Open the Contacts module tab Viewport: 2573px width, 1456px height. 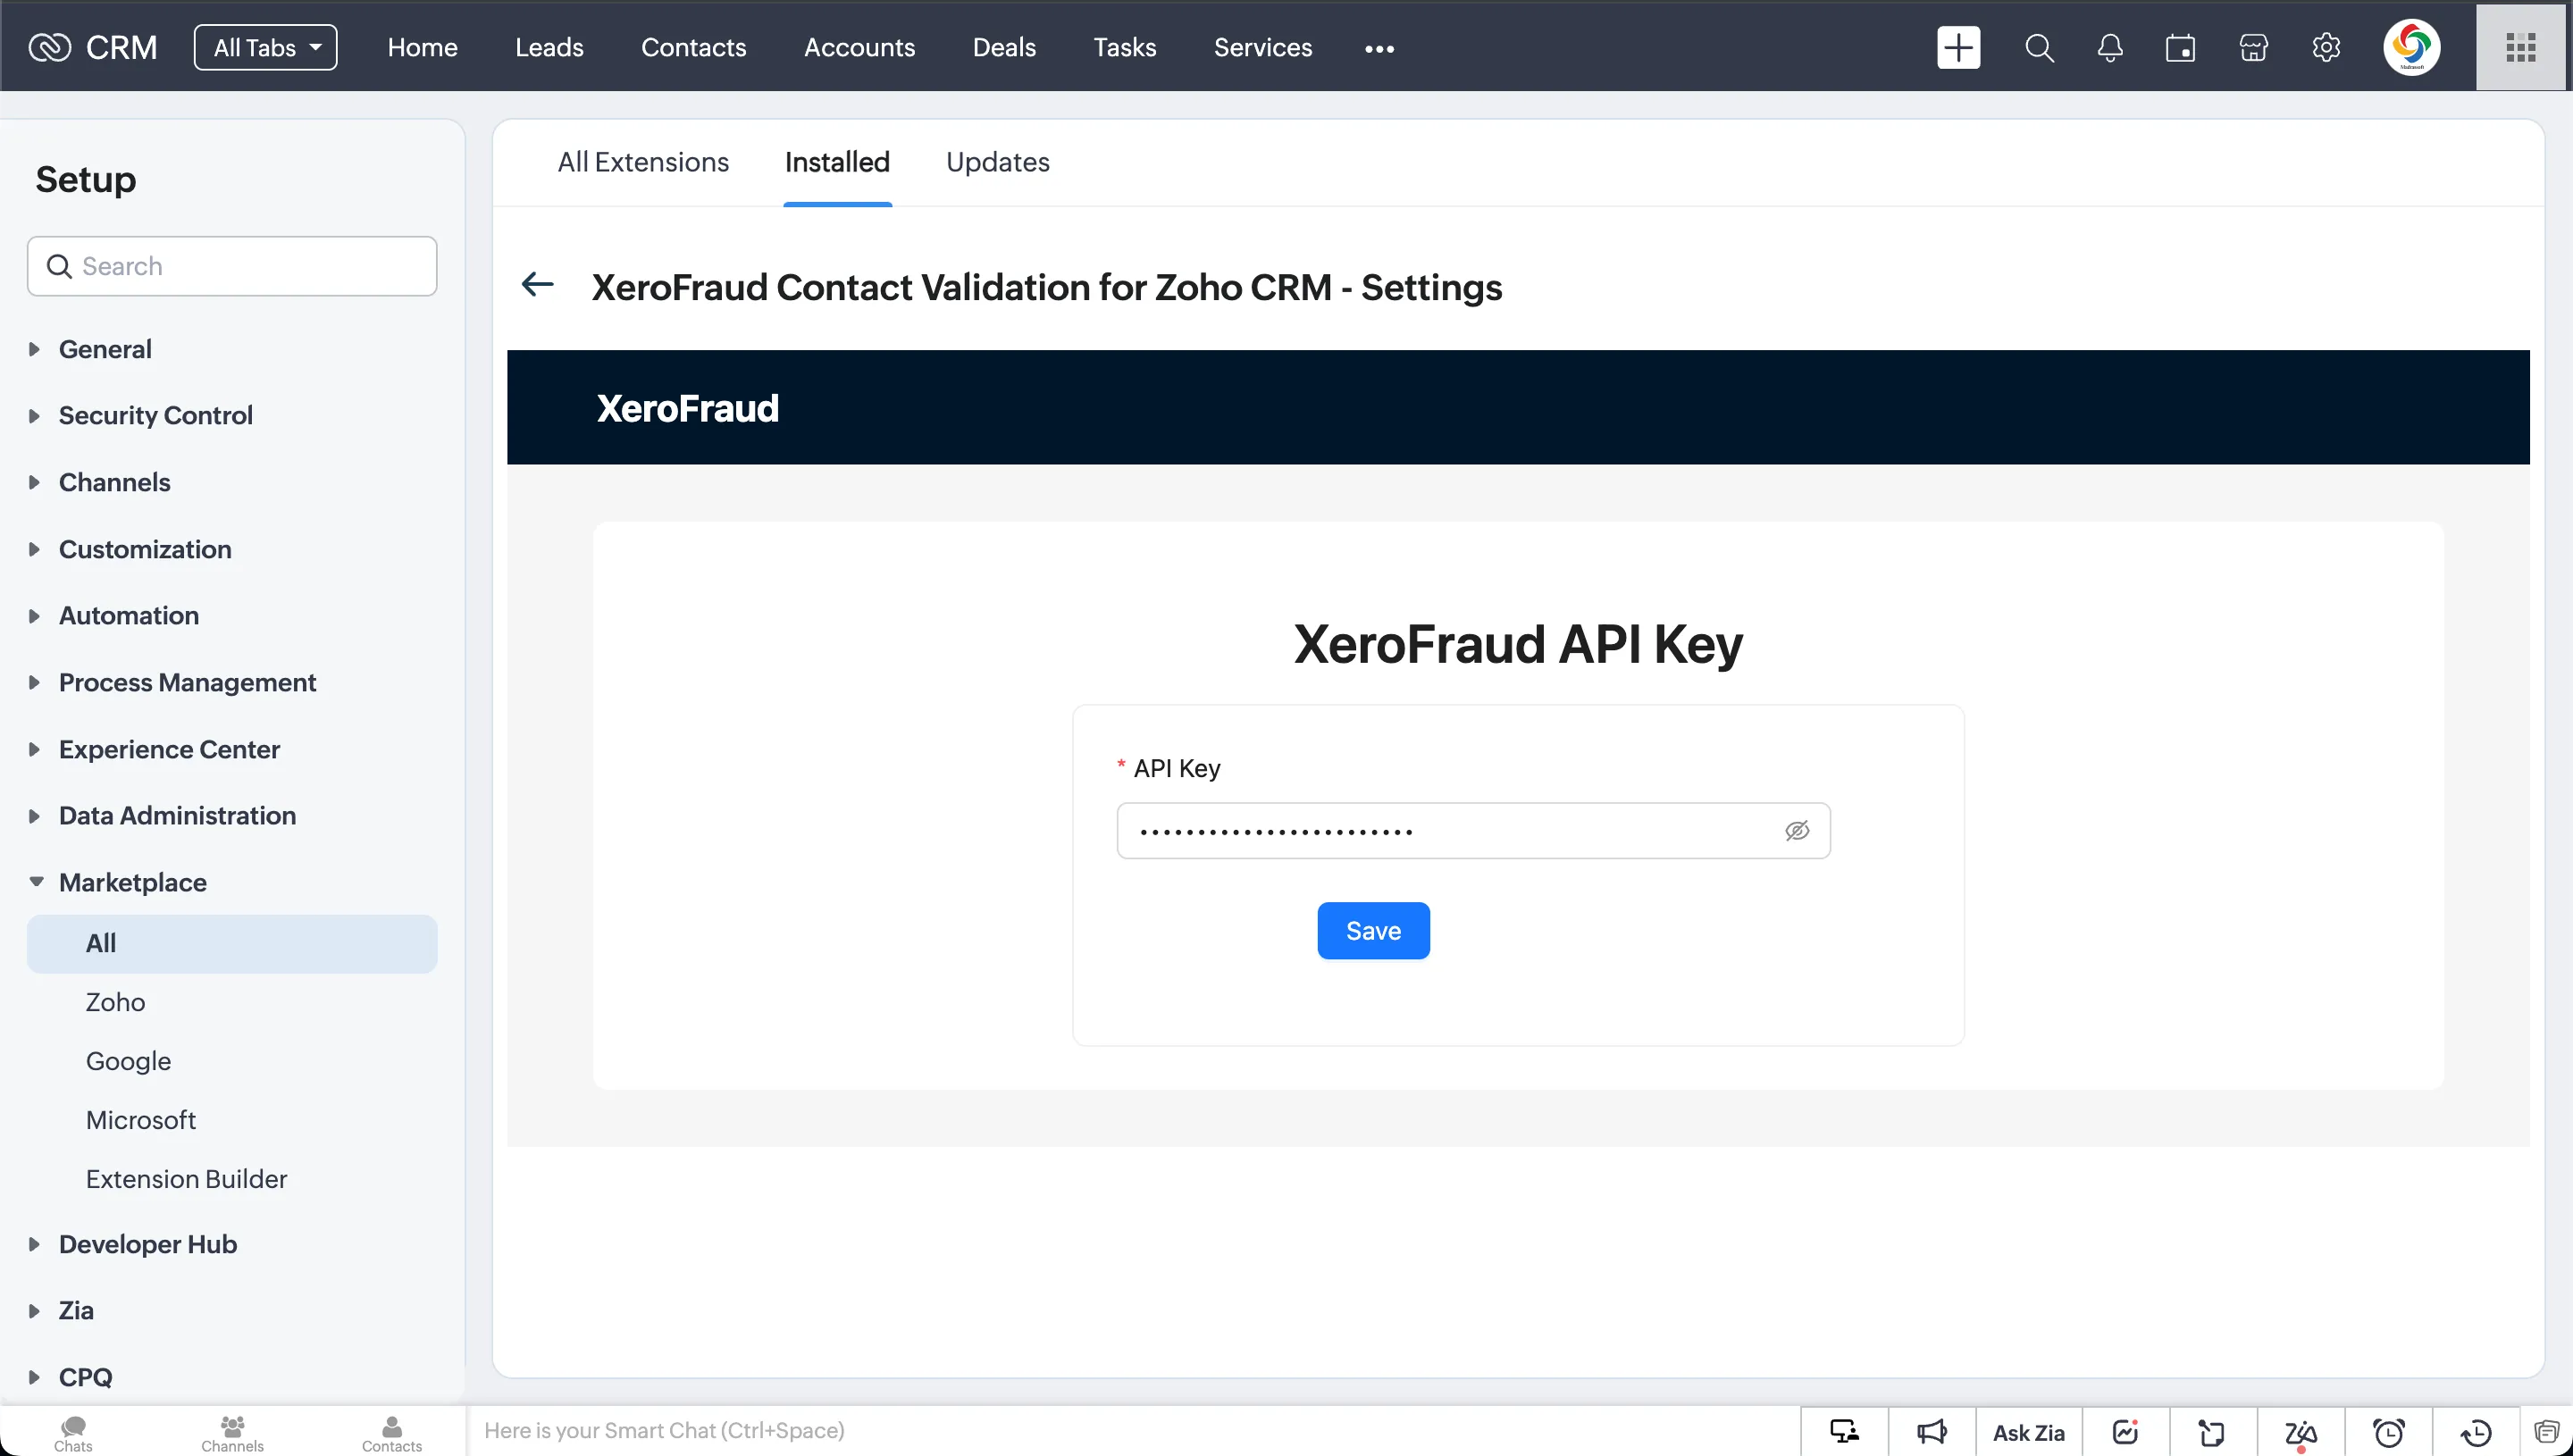[693, 47]
